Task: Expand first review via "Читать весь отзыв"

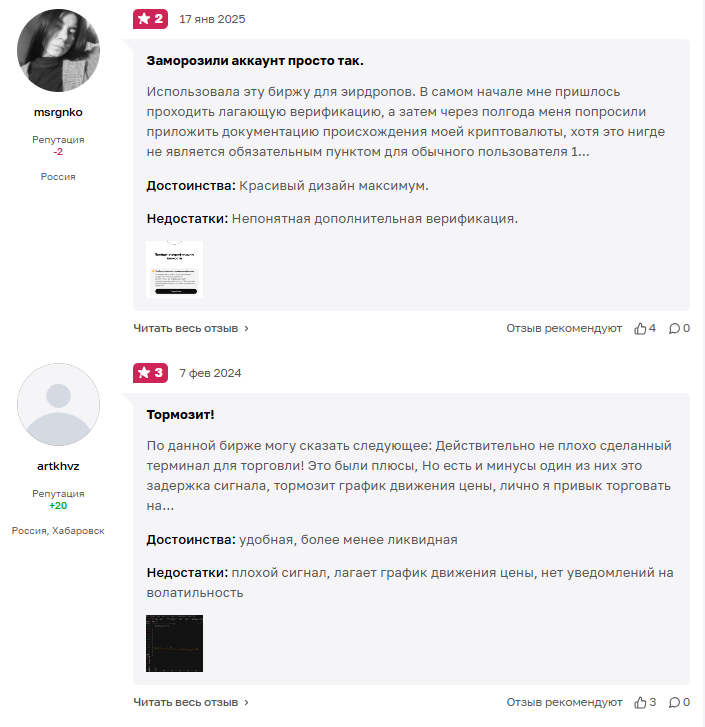Action: point(191,328)
